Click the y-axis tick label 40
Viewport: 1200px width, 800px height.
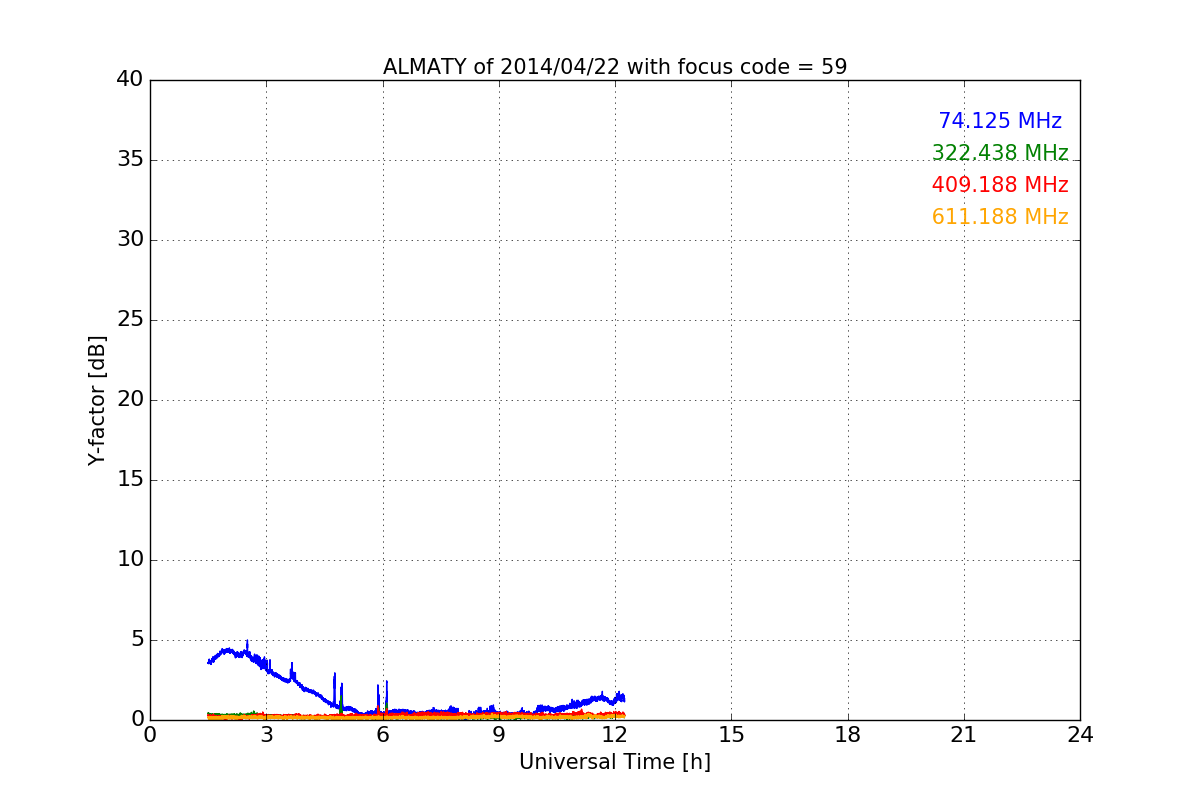[130, 80]
